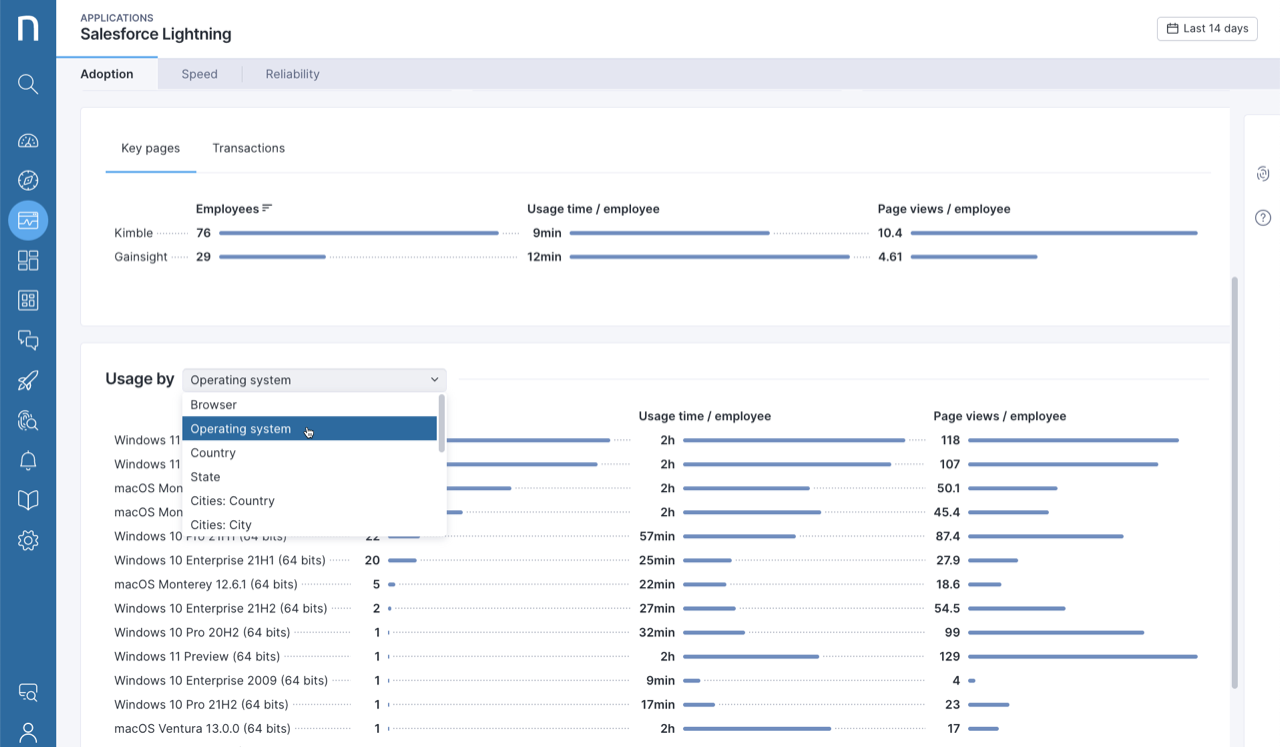Viewport: 1280px width, 747px height.
Task: Select the Transactions tab
Action: [x=249, y=148]
